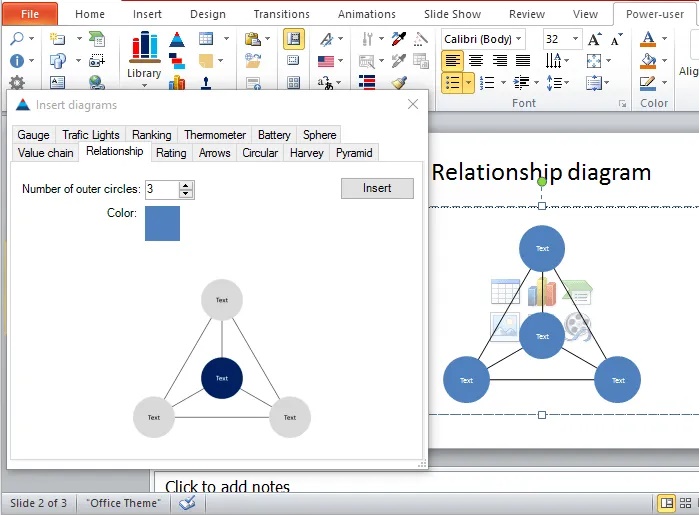This screenshot has width=700, height=515.
Task: Open the Thermometer diagram tab
Action: point(215,135)
